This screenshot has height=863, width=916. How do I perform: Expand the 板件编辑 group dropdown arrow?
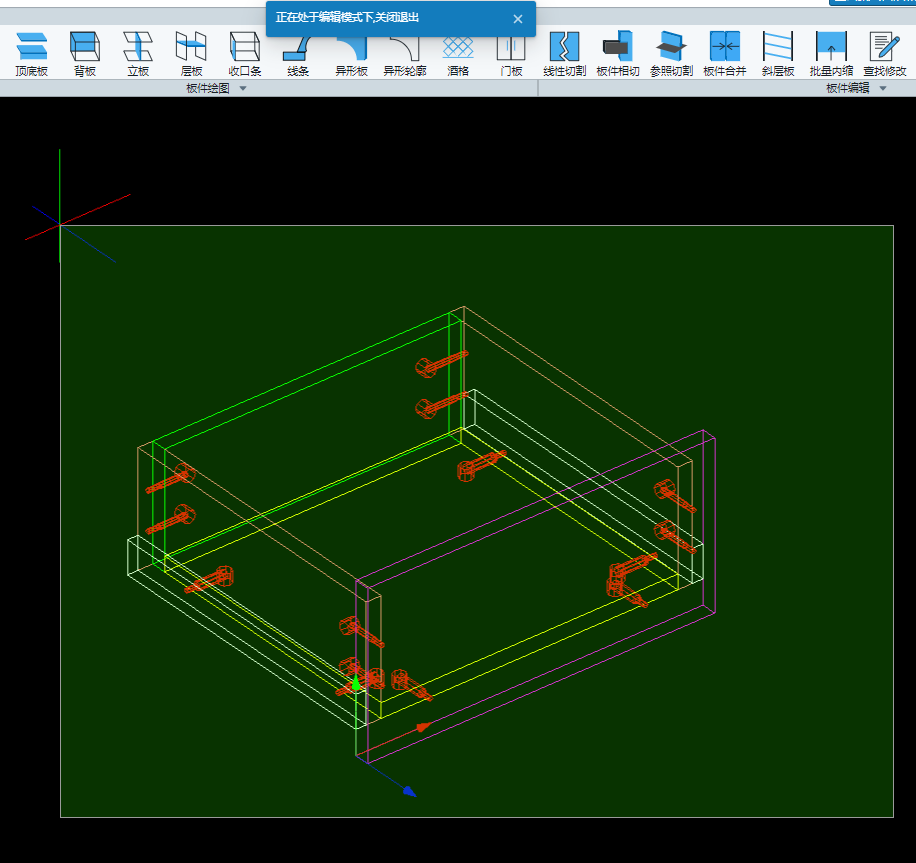[x=883, y=89]
